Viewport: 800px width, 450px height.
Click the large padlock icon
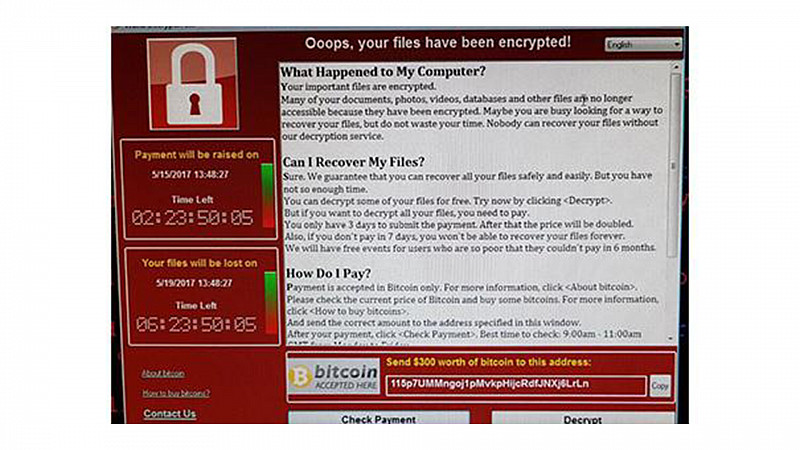click(x=193, y=84)
